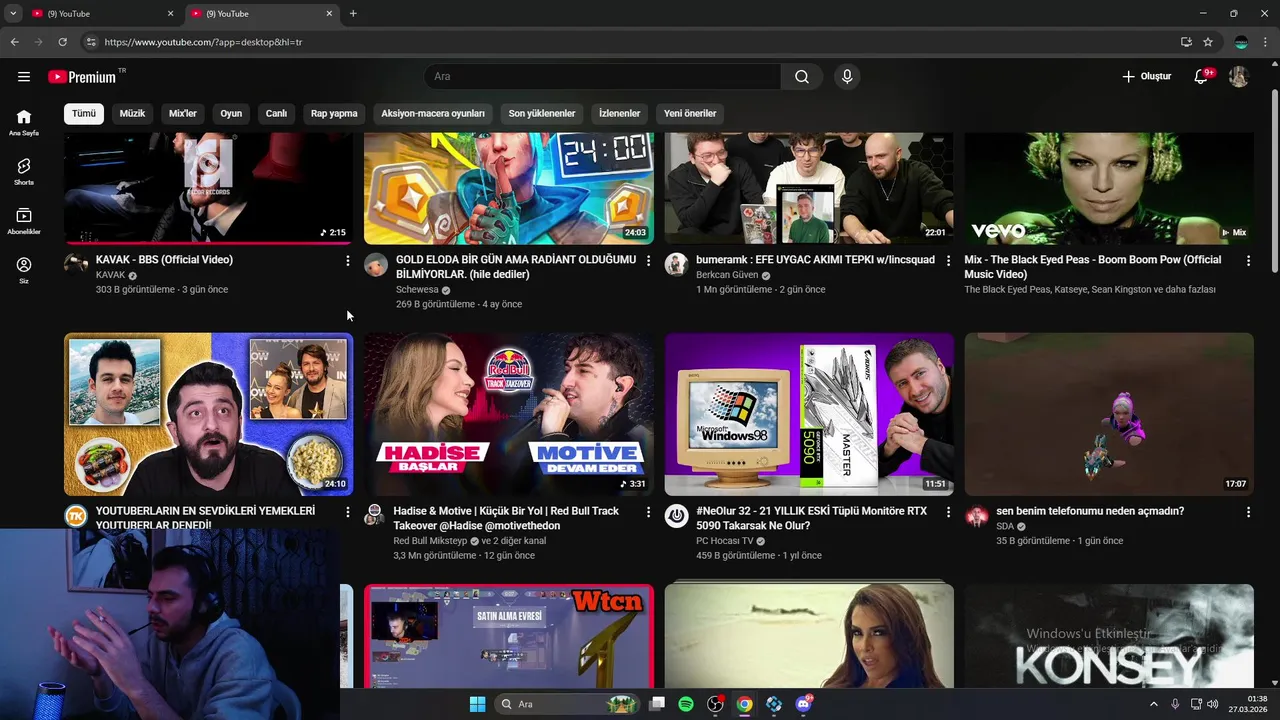Open Shorts from the sidebar
This screenshot has width=1280, height=720.
tap(24, 171)
